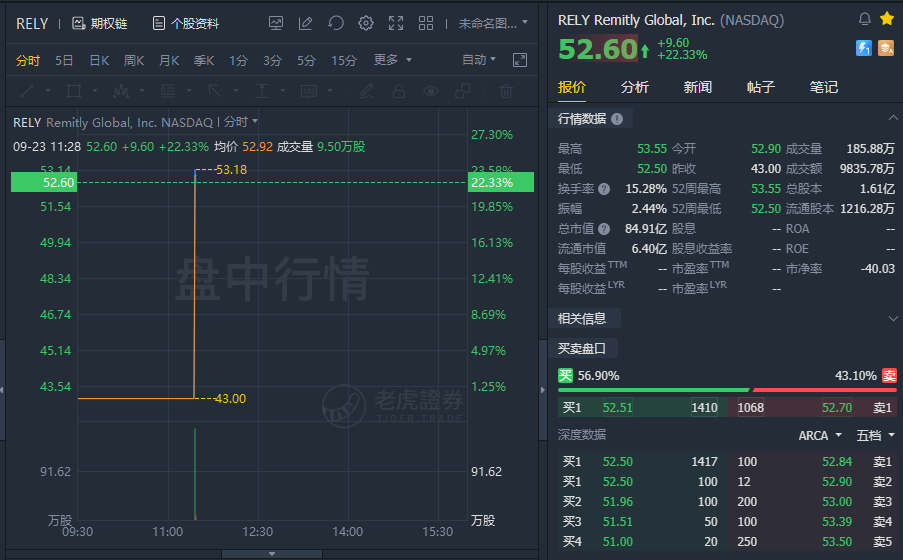Viewport: 903px width, 560px height.
Task: Switch to the 帖子 tab
Action: (x=761, y=87)
